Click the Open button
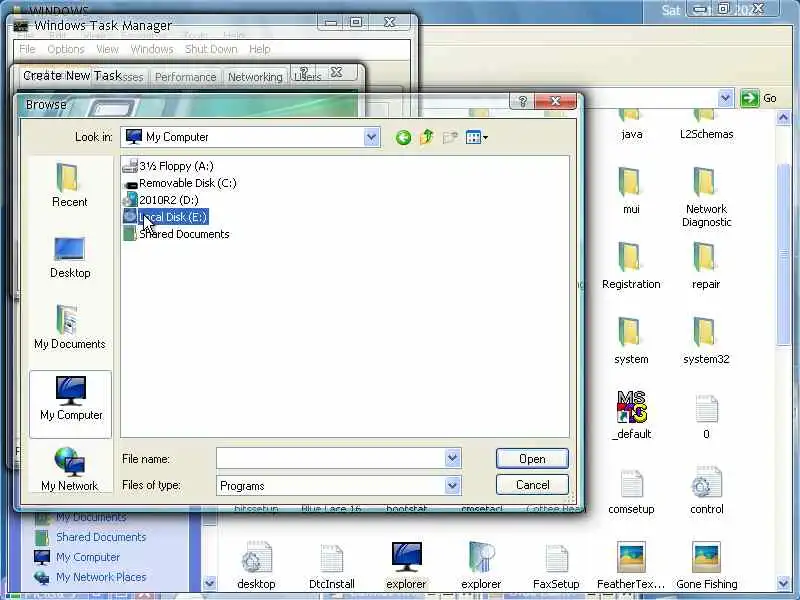The image size is (800, 600). click(532, 459)
